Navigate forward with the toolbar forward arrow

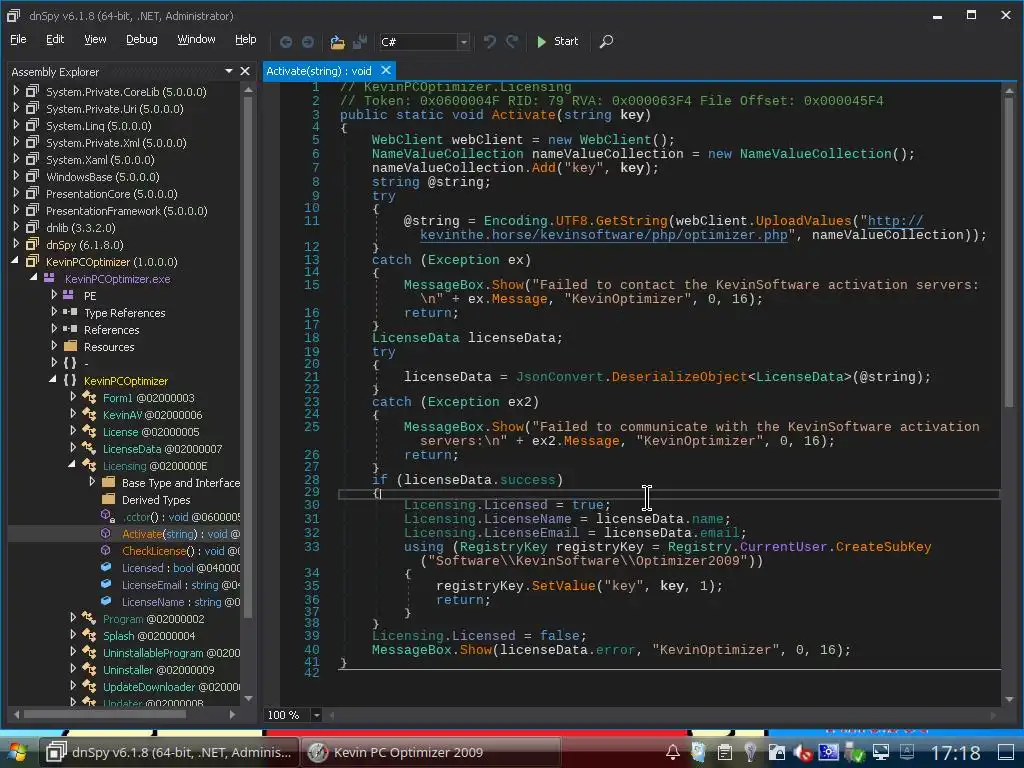[x=308, y=42]
